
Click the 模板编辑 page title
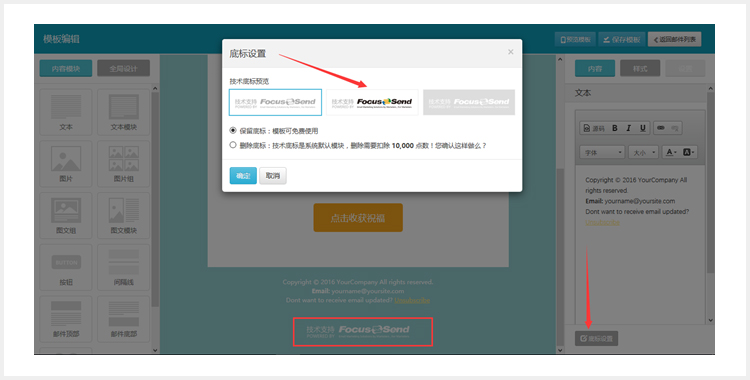[x=61, y=39]
